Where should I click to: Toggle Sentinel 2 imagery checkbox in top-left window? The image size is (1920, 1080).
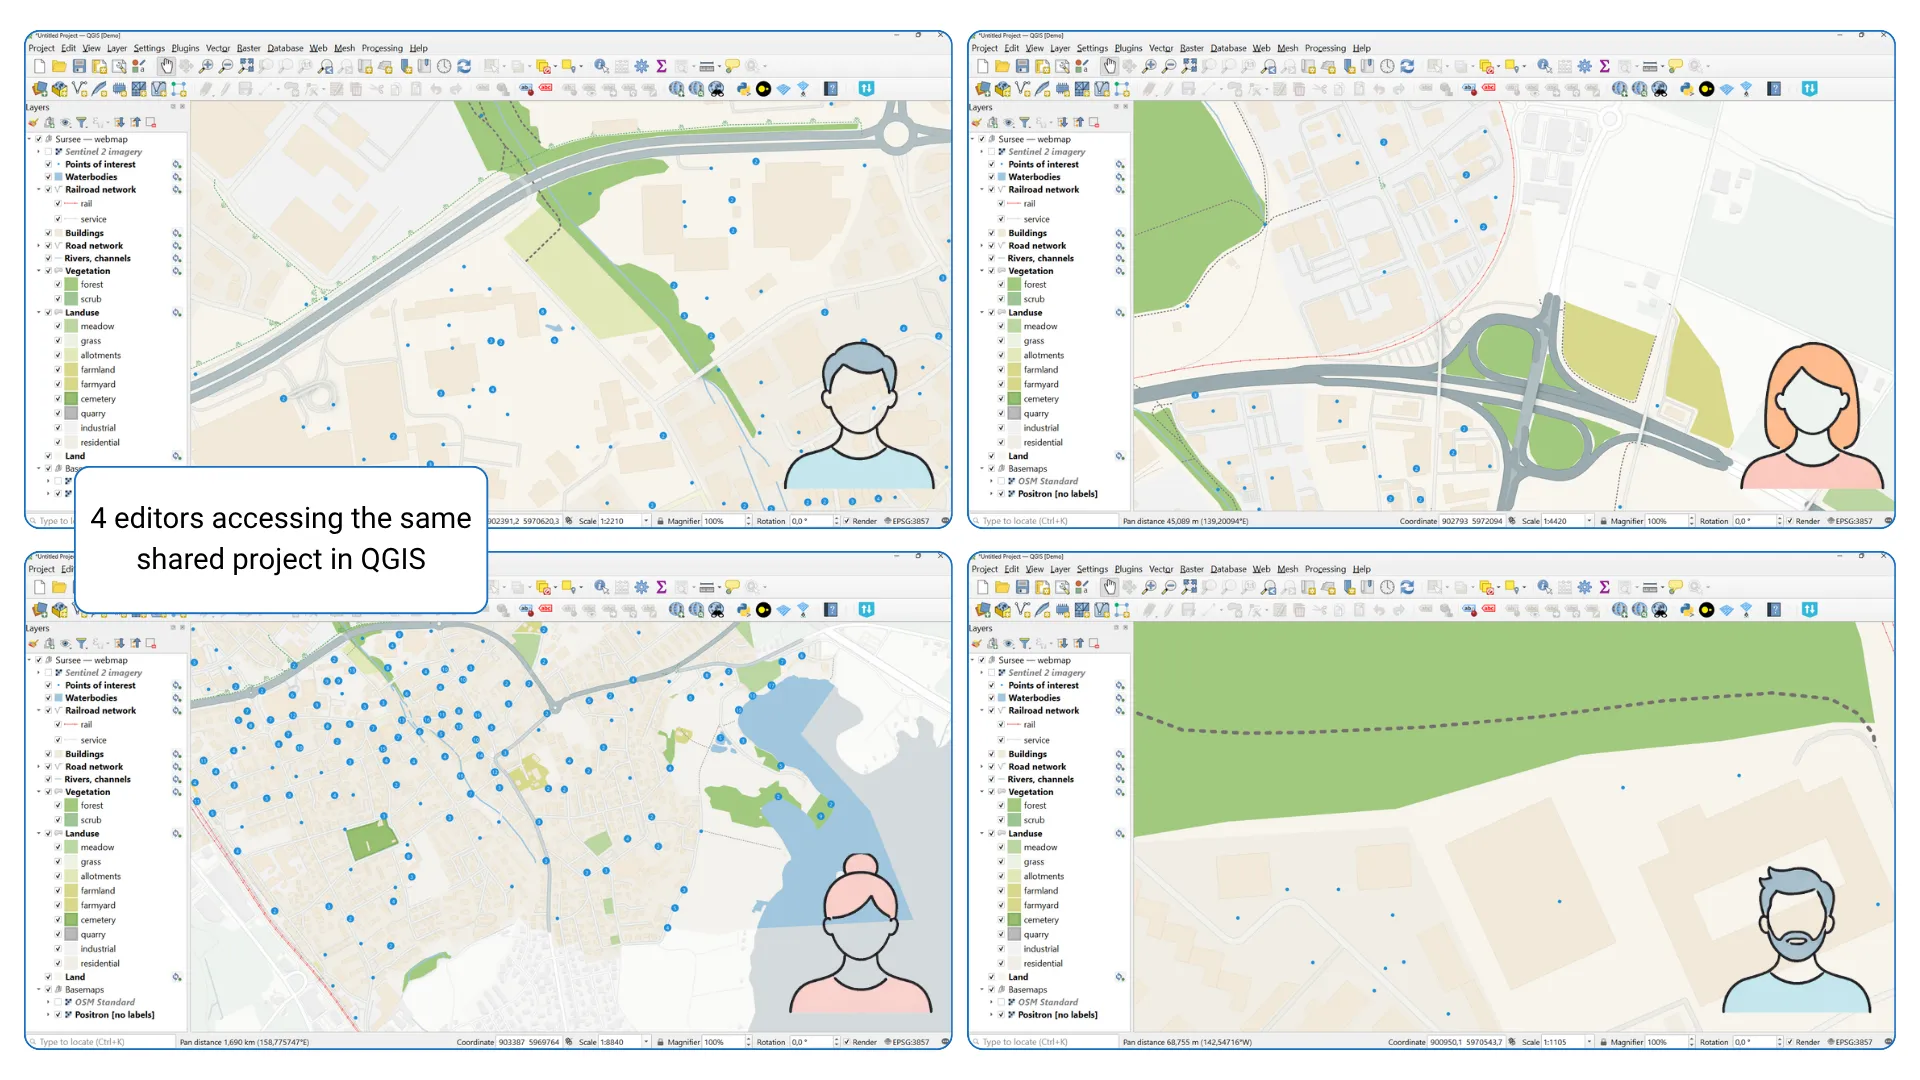(x=48, y=152)
